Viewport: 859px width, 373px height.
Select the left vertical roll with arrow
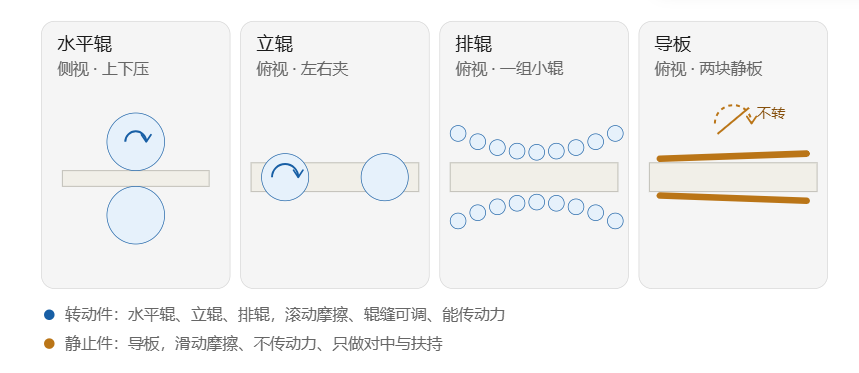pos(285,177)
